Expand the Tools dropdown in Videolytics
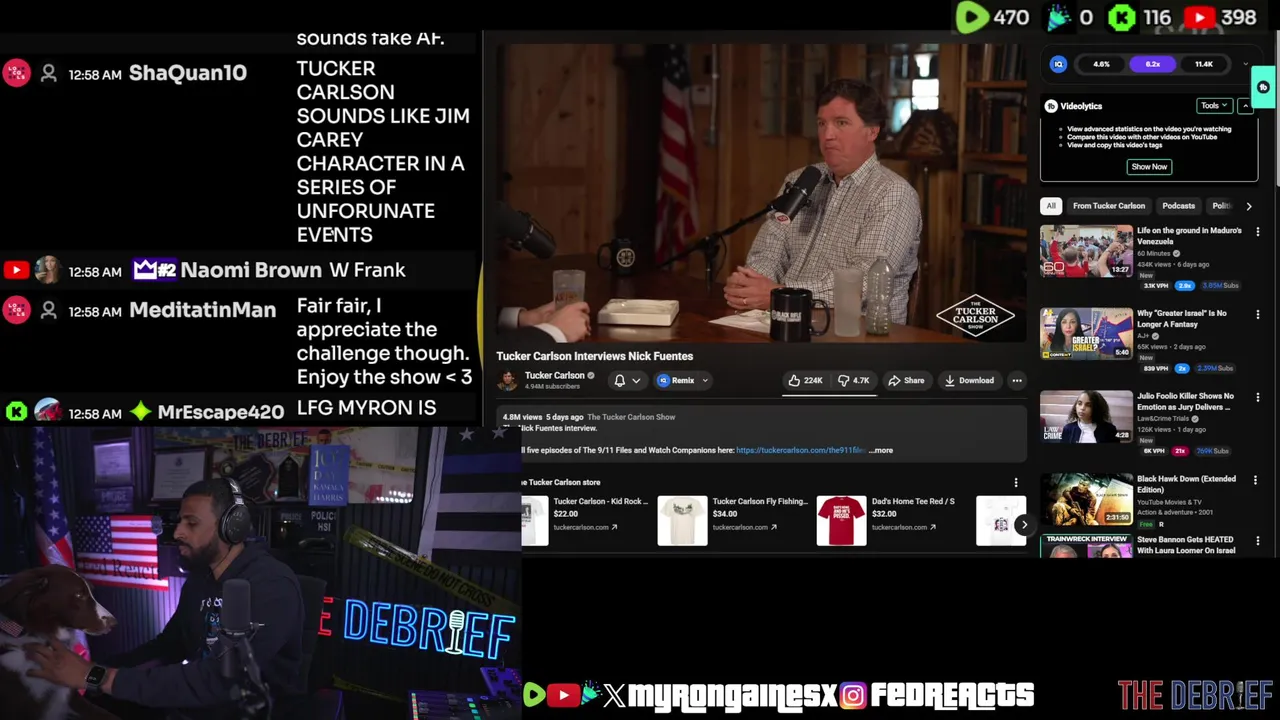1280x720 pixels. [1214, 106]
